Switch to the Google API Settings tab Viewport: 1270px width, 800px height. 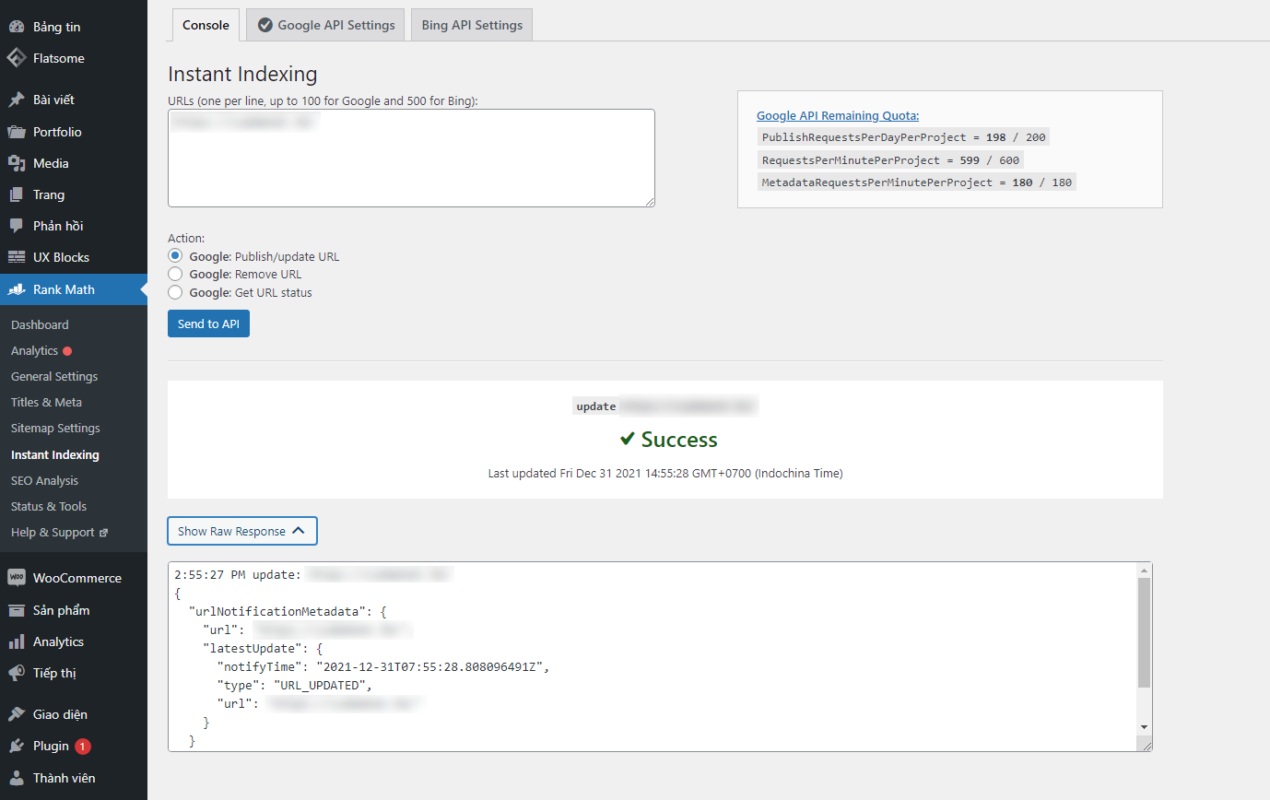[x=325, y=25]
